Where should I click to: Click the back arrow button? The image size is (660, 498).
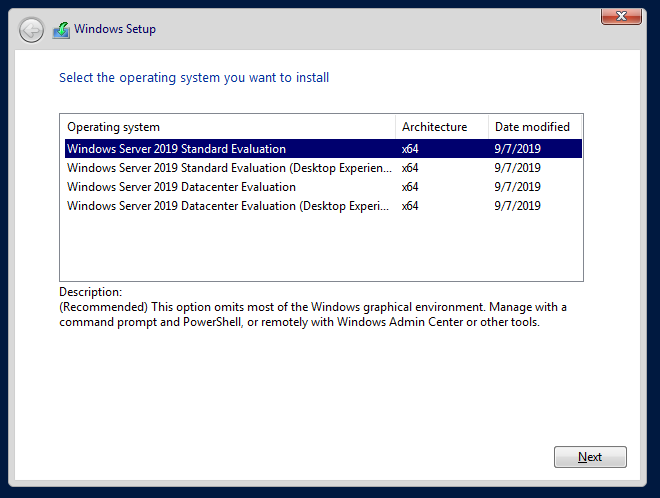pos(31,30)
